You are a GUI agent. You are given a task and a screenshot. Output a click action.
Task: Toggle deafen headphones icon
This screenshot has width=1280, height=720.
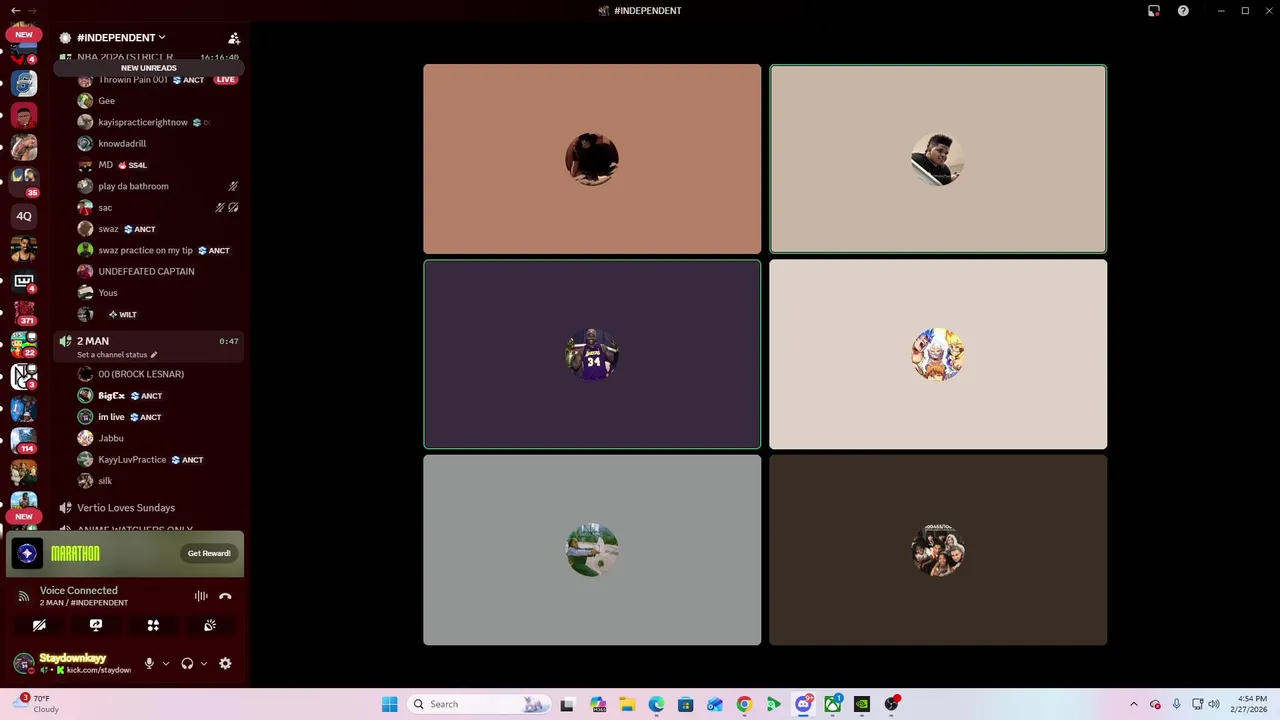[x=187, y=663]
